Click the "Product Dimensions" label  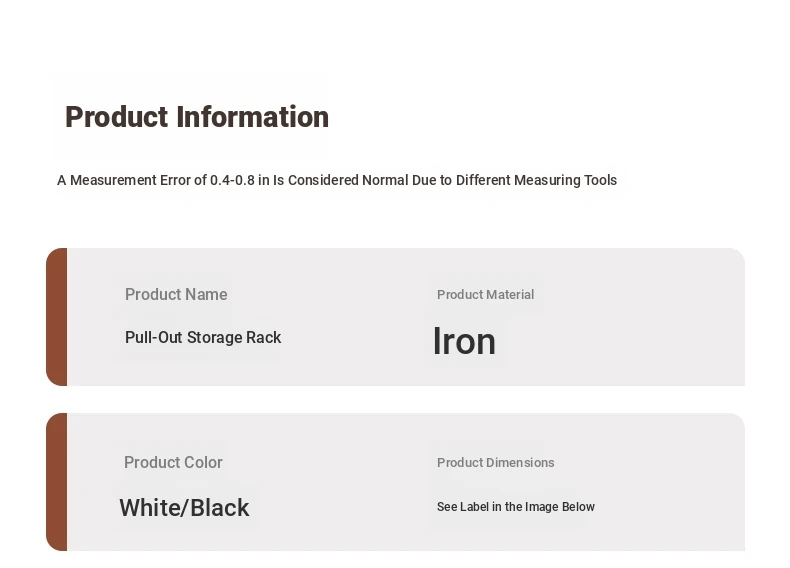495,462
